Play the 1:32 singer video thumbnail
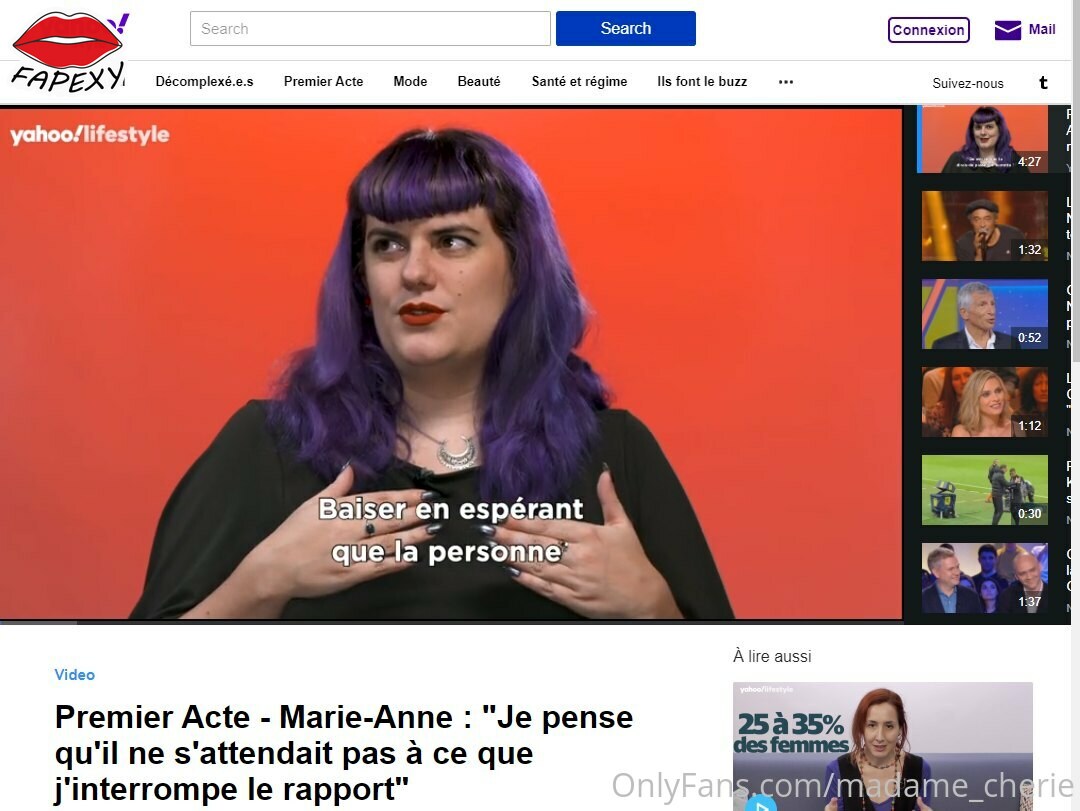 click(x=984, y=226)
